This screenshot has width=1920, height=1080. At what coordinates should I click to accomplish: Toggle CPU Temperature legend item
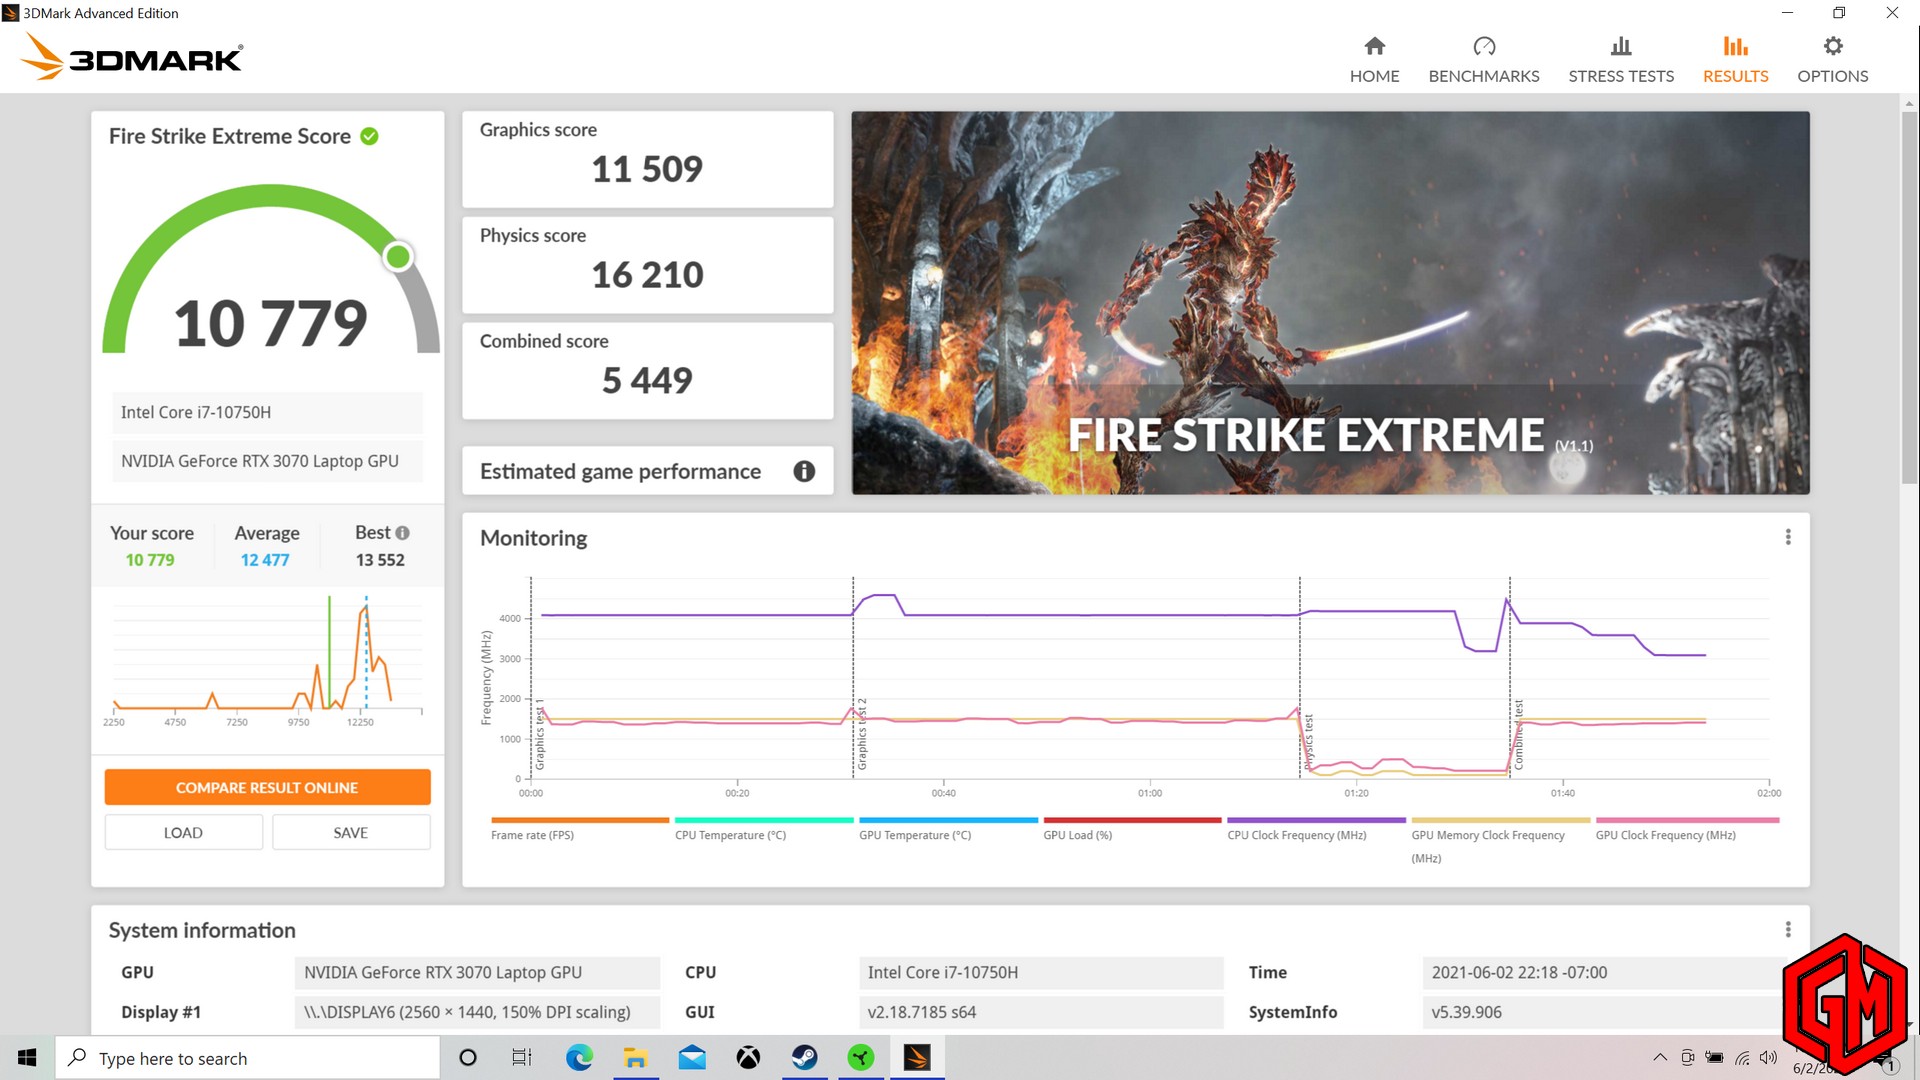click(763, 829)
